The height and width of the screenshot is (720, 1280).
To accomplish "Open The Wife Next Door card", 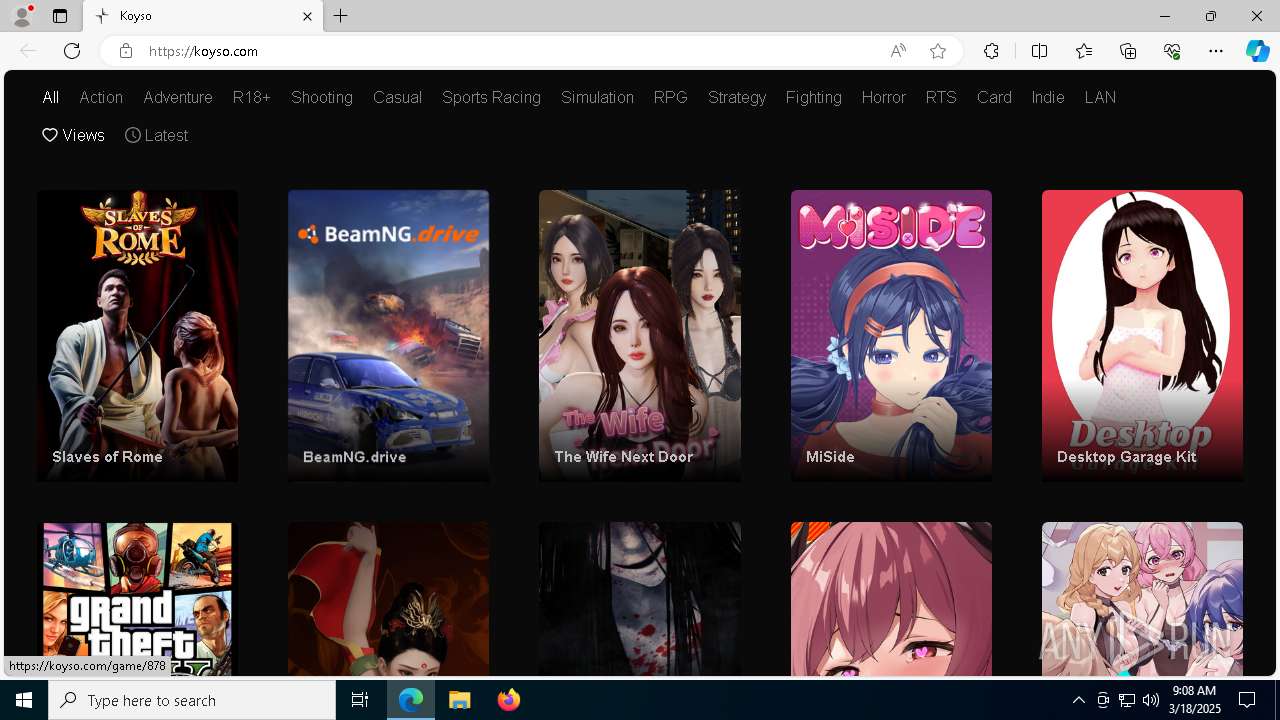I will (x=640, y=336).
